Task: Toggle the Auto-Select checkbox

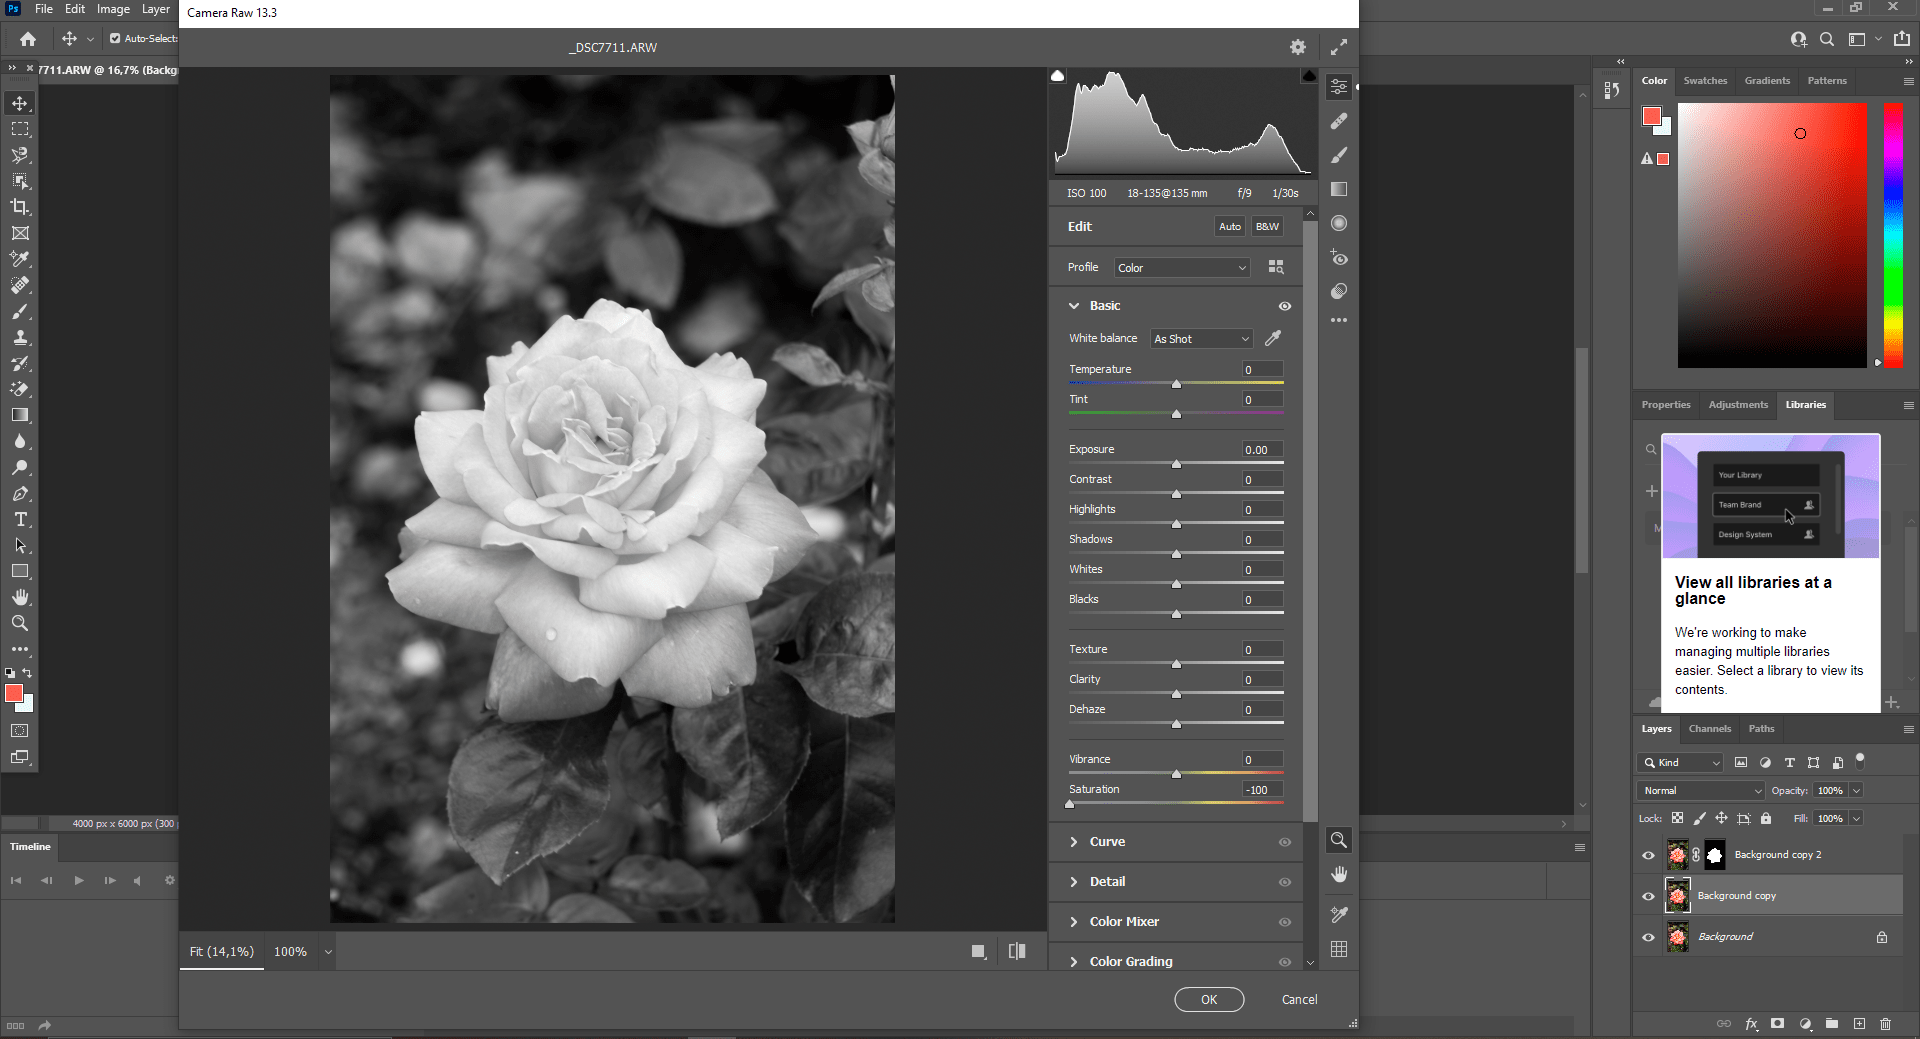Action: [x=115, y=39]
